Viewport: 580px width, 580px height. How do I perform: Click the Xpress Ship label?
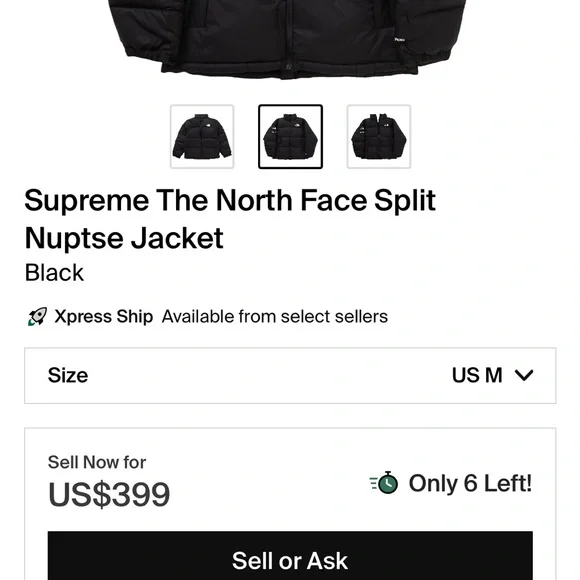104,317
